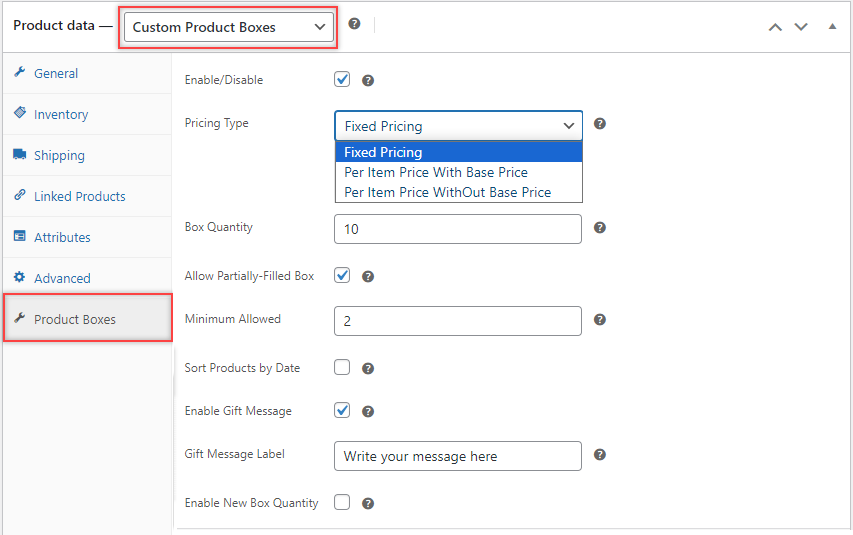
Task: Click help icon beside Minimum Allowed field
Action: pyautogui.click(x=599, y=319)
